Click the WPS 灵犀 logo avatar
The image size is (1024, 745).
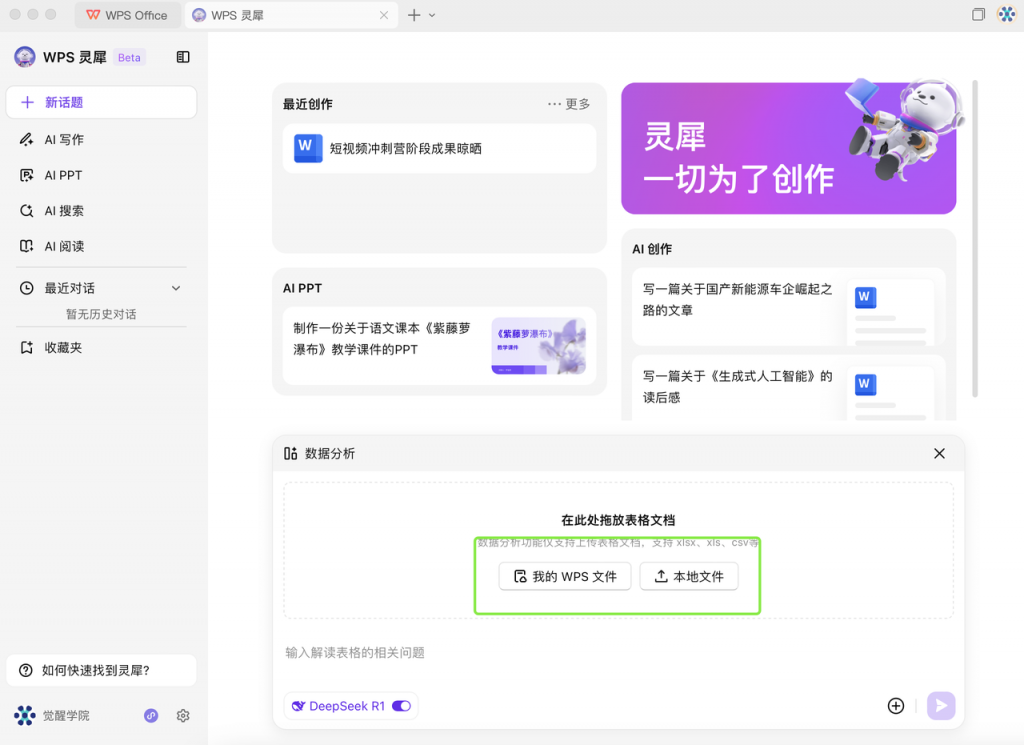[x=25, y=57]
